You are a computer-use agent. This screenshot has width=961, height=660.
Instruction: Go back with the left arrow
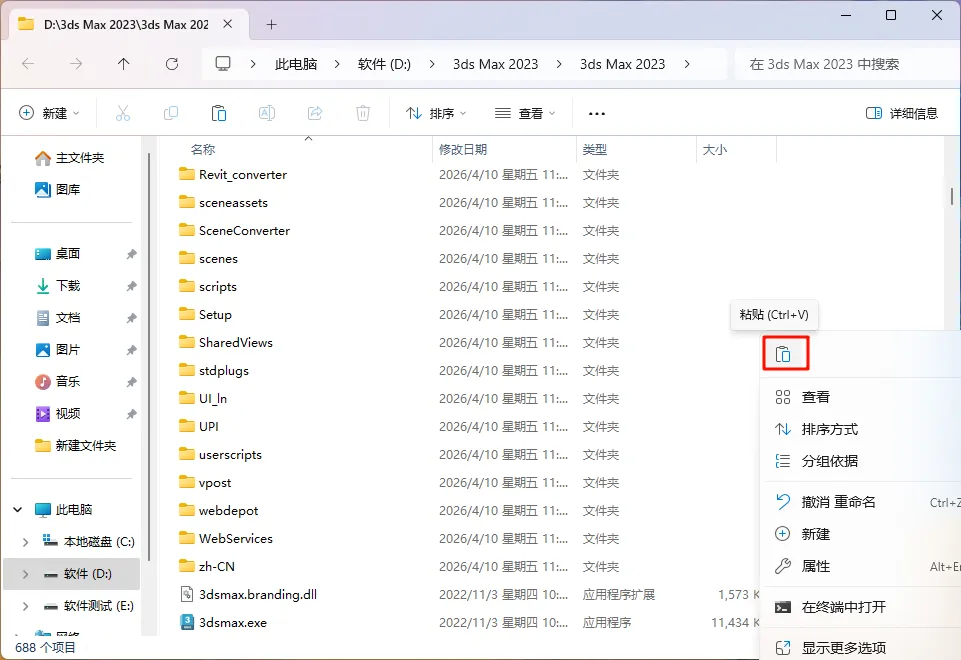[x=28, y=64]
